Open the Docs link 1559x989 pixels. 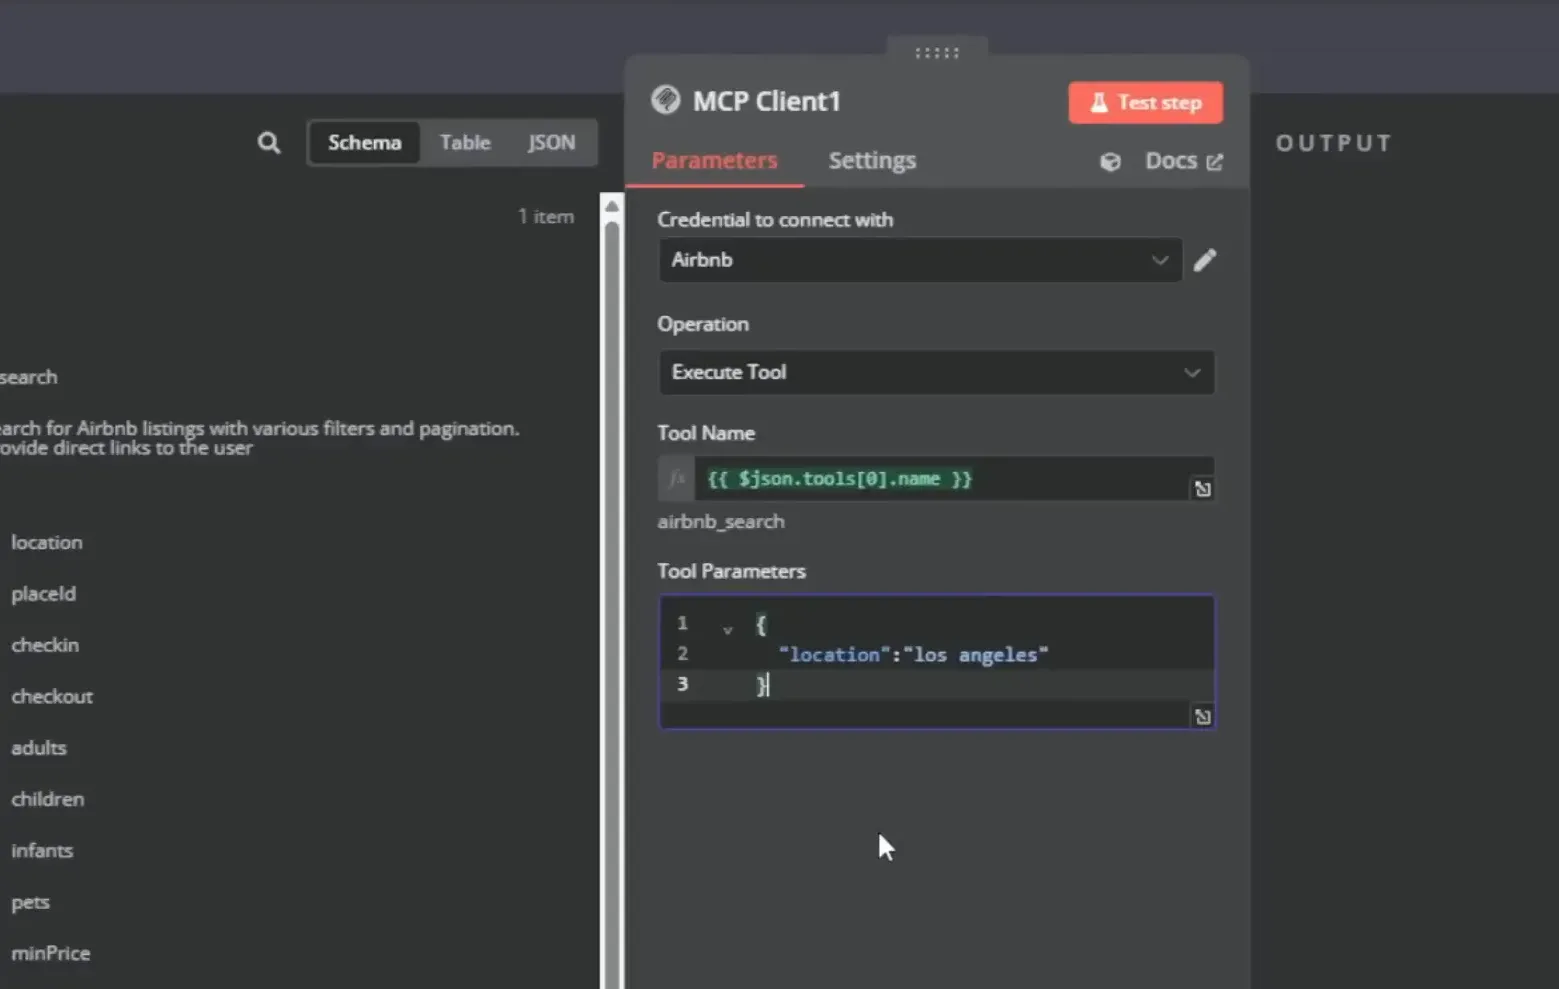coord(1183,161)
